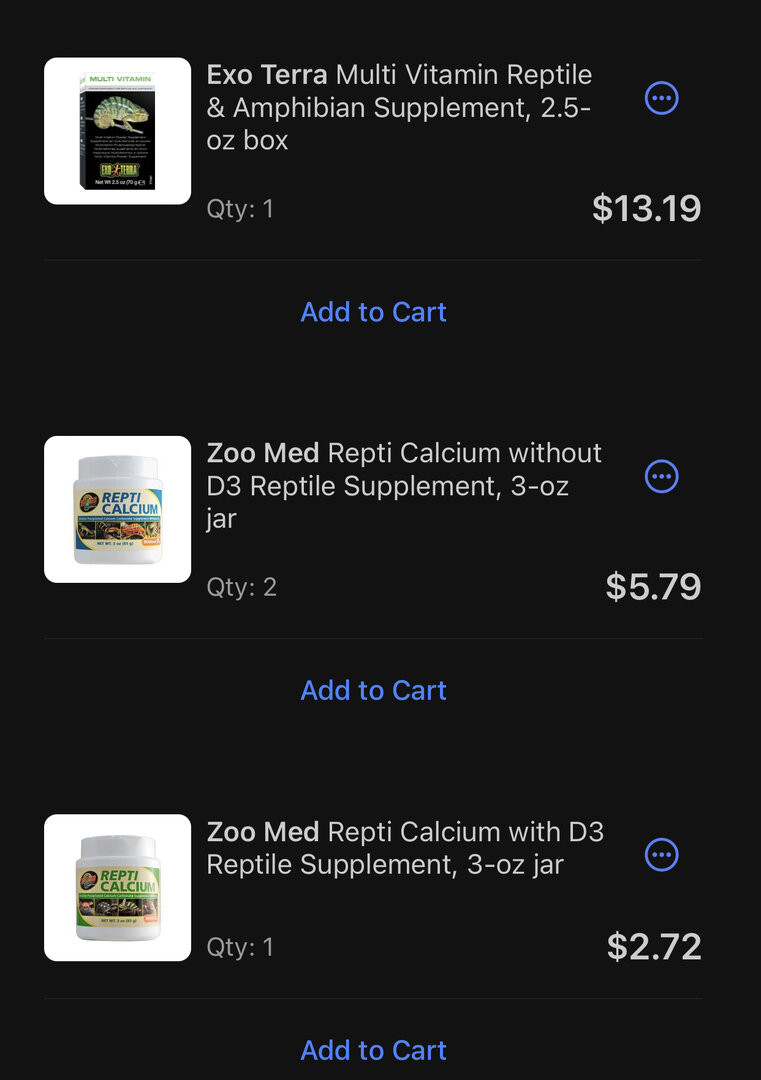Viewport: 761px width, 1080px height.
Task: View the Repti Calcium without D3 jar thumbnail
Action: click(118, 509)
